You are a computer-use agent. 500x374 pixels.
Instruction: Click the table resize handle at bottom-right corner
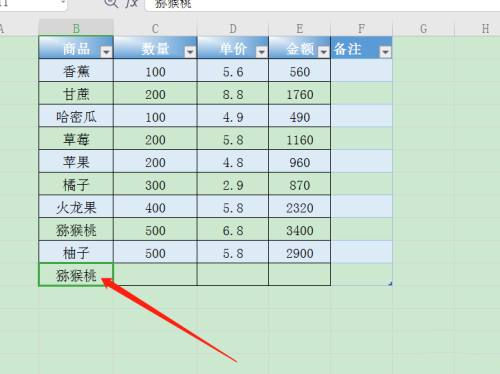pos(390,284)
